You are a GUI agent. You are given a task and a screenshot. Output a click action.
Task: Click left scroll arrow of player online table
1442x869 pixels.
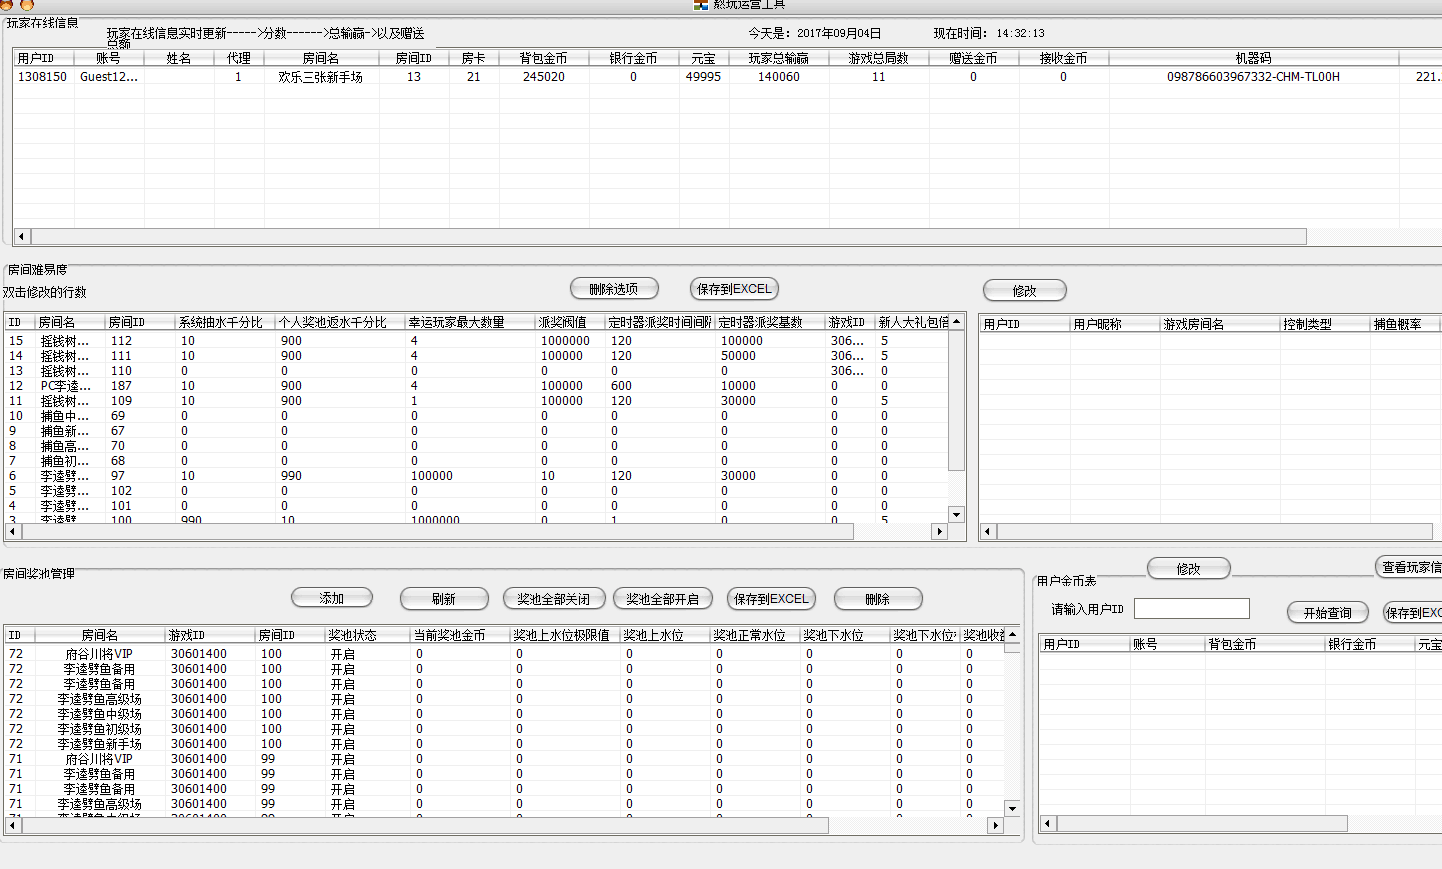click(x=22, y=237)
